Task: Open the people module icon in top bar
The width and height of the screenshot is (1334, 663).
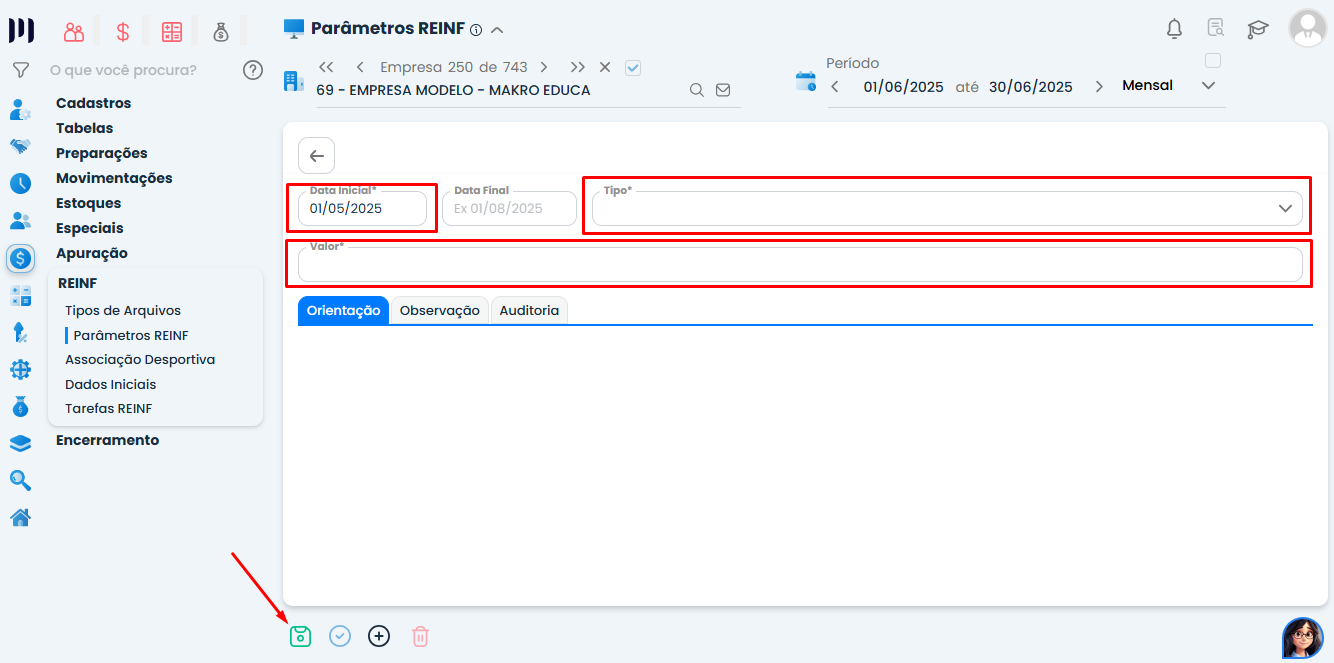Action: pos(74,32)
